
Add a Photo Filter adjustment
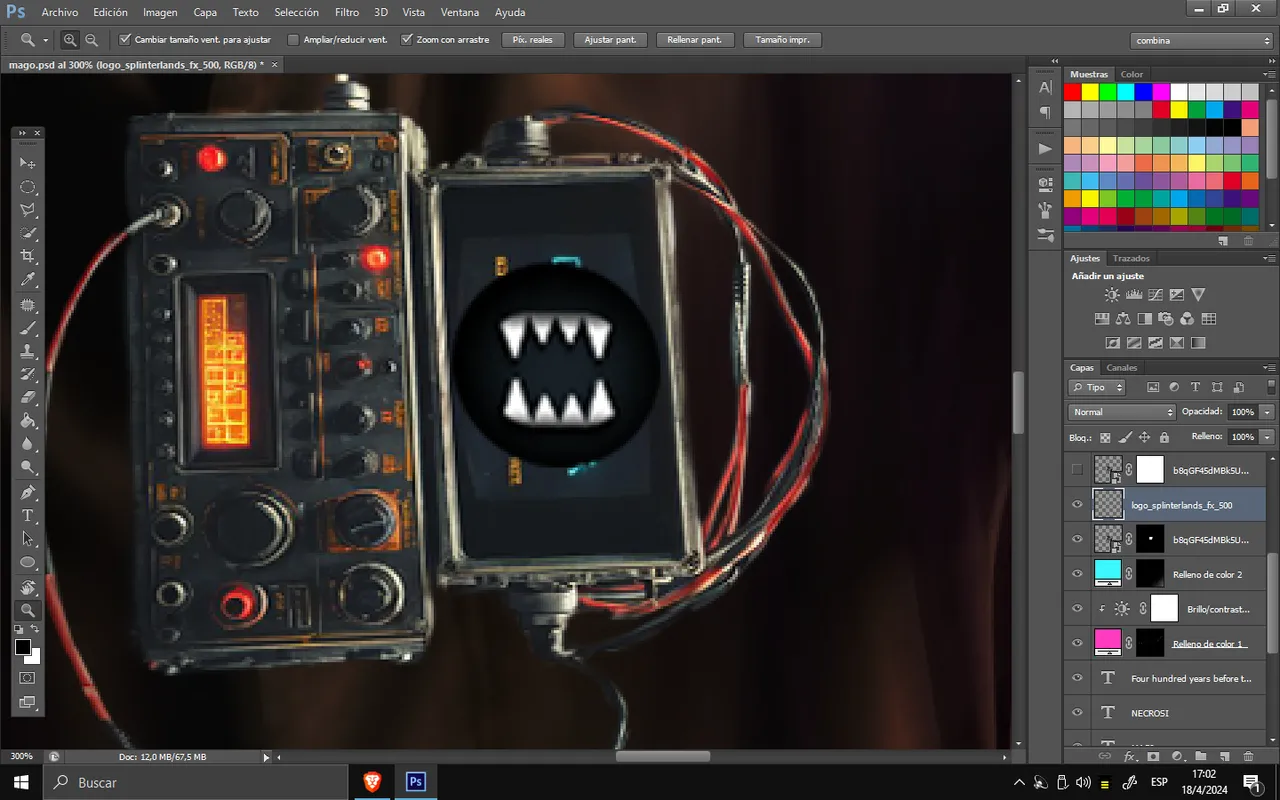point(1166,319)
